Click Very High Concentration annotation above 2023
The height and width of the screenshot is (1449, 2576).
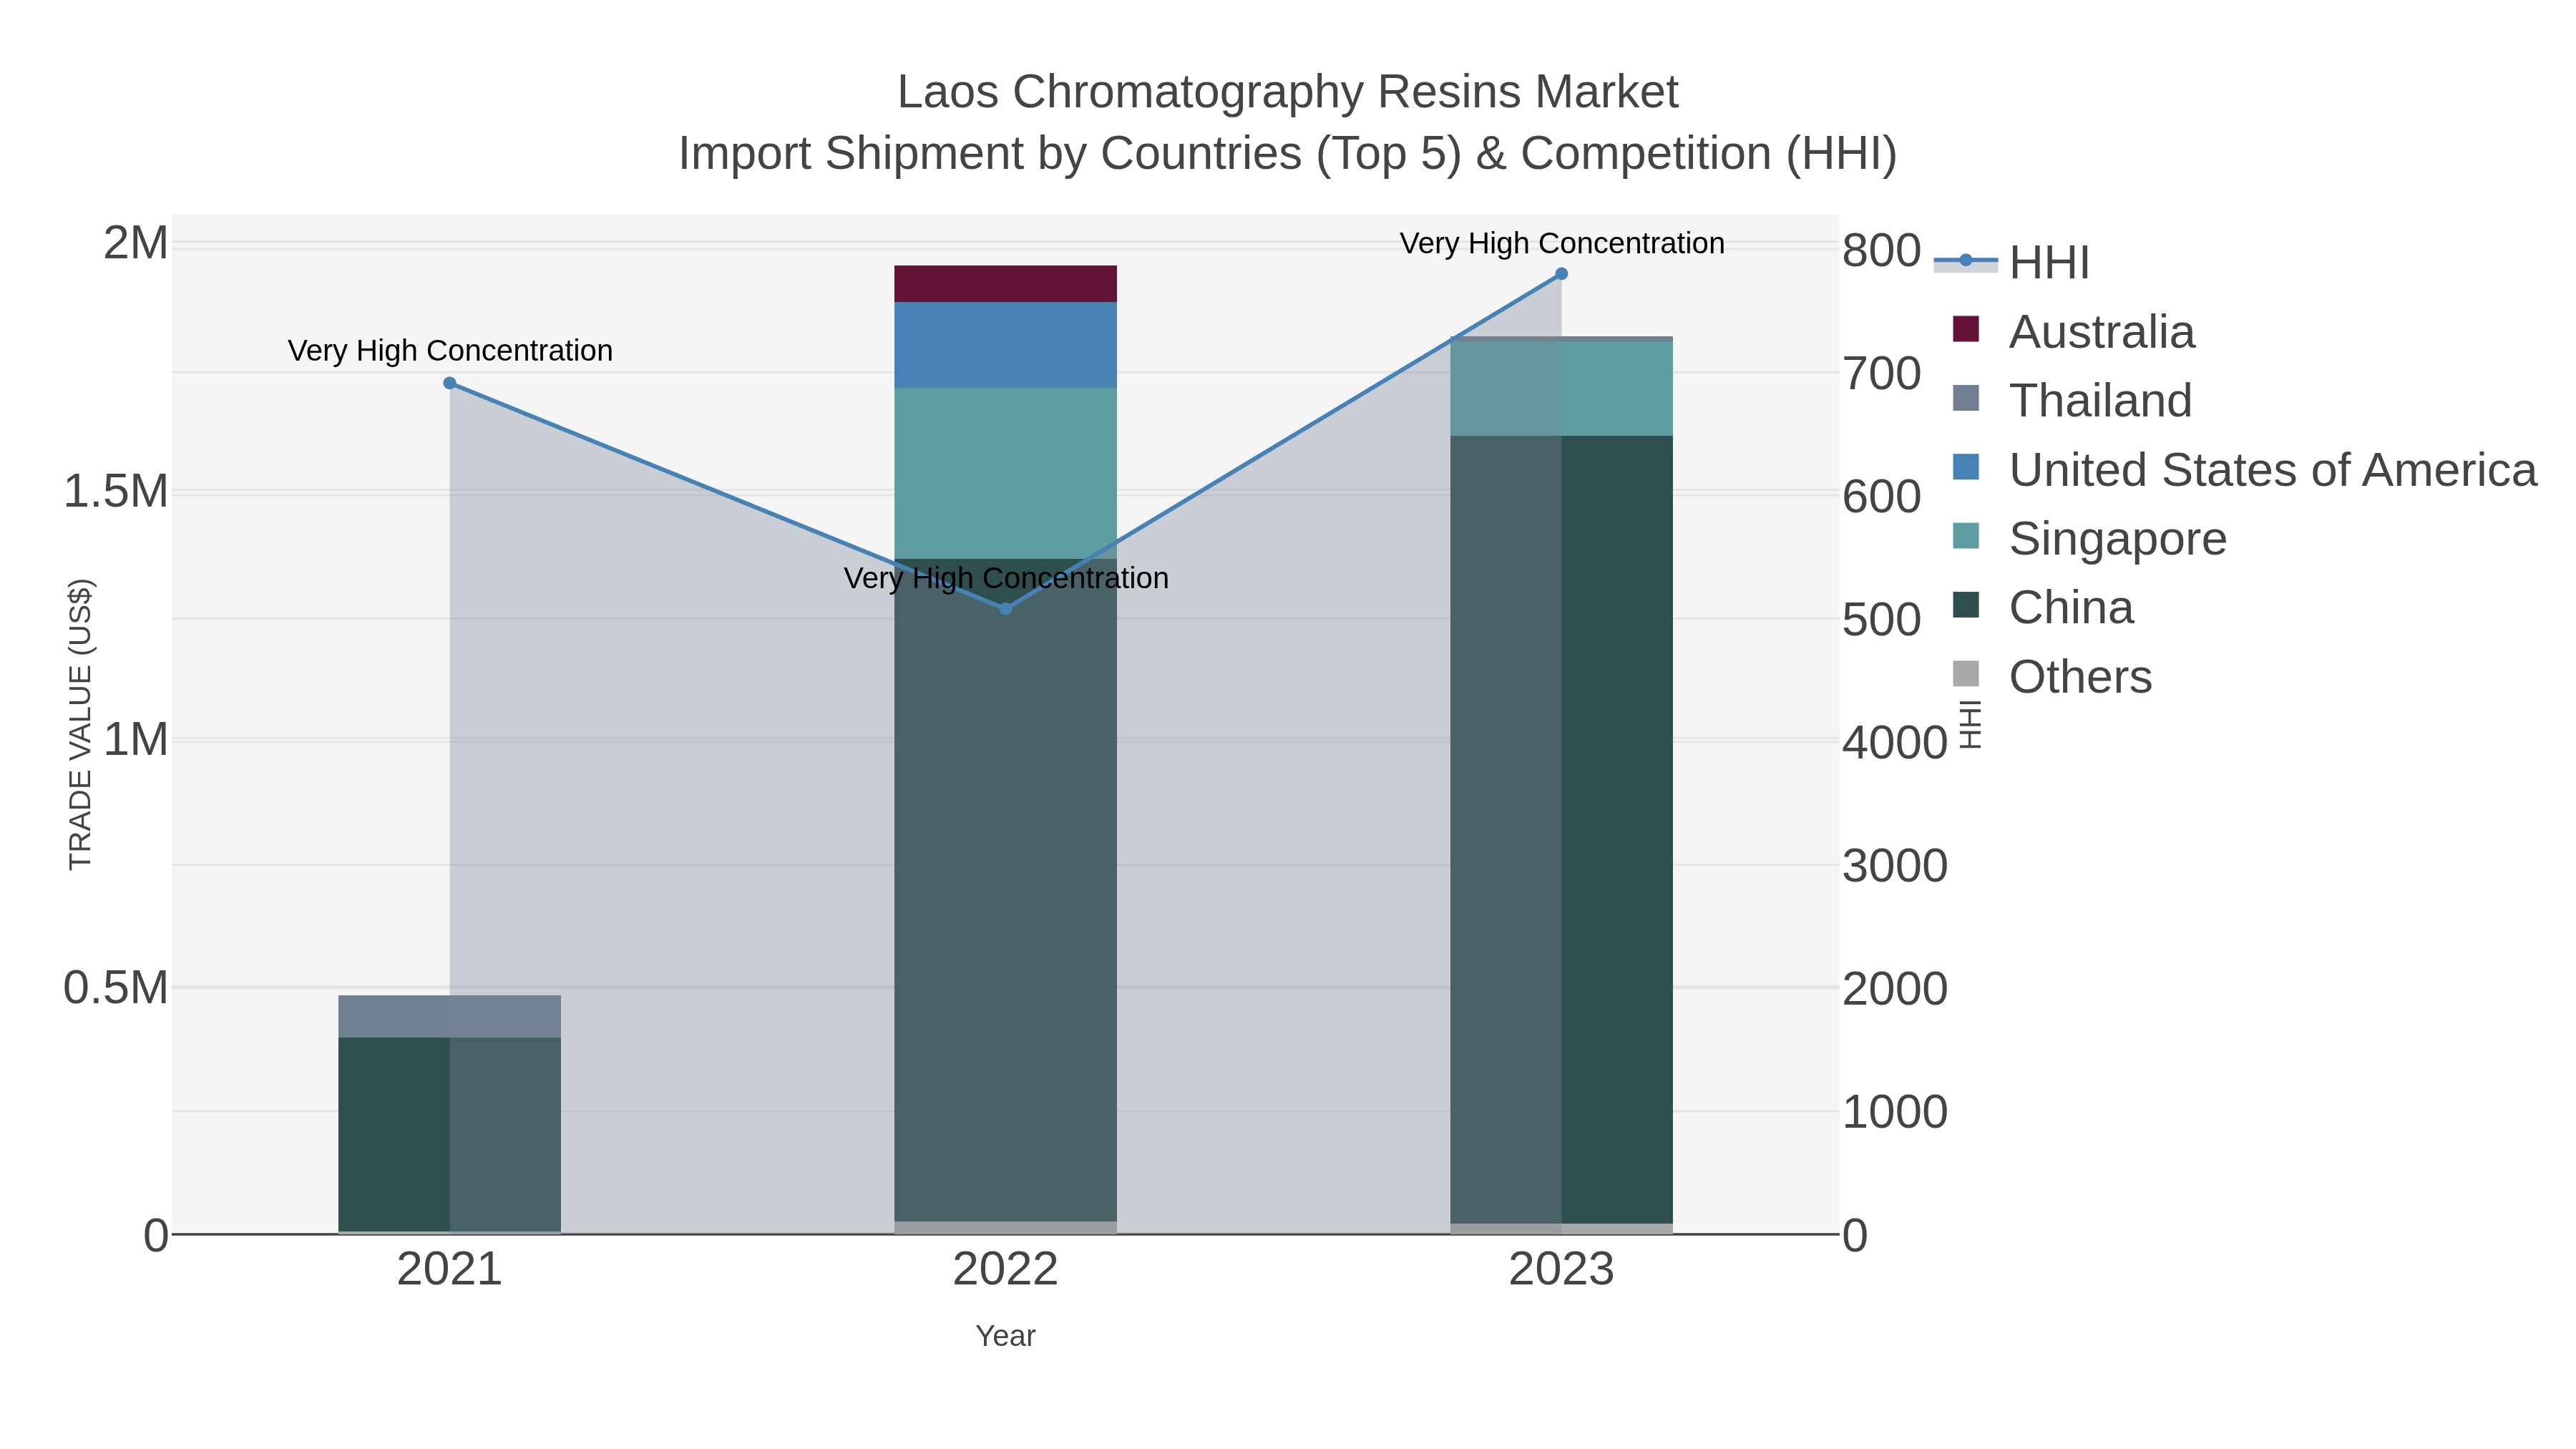(x=1562, y=243)
